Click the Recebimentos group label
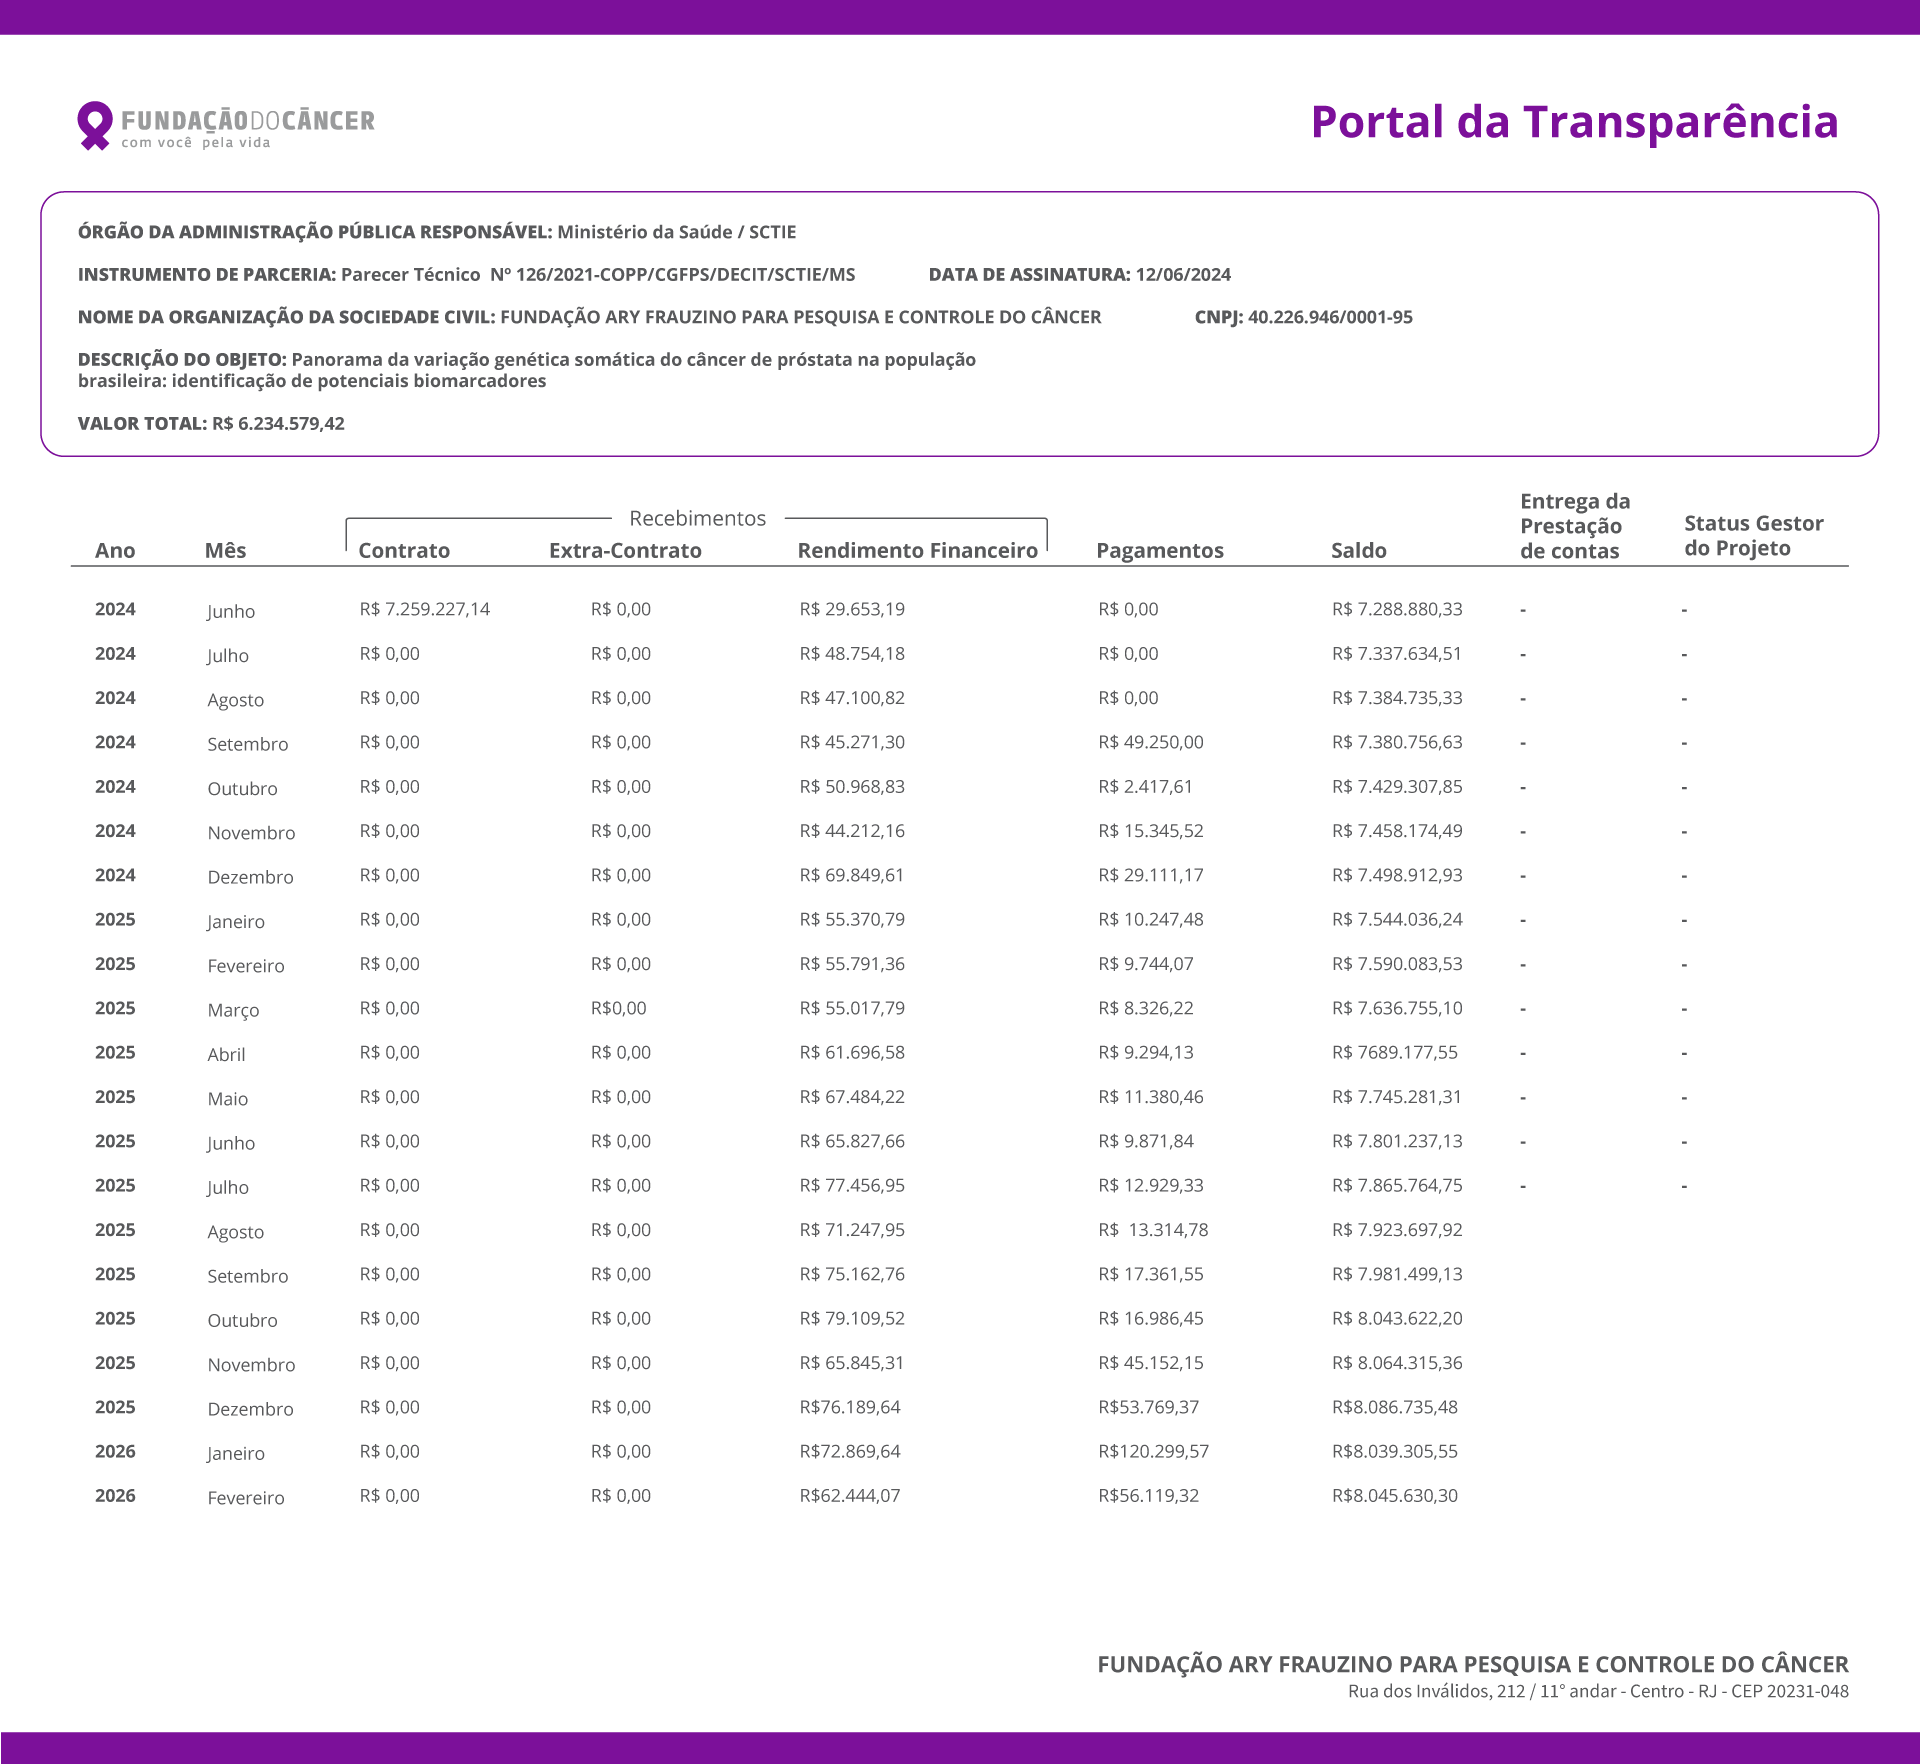1920x1764 pixels. pyautogui.click(x=697, y=518)
